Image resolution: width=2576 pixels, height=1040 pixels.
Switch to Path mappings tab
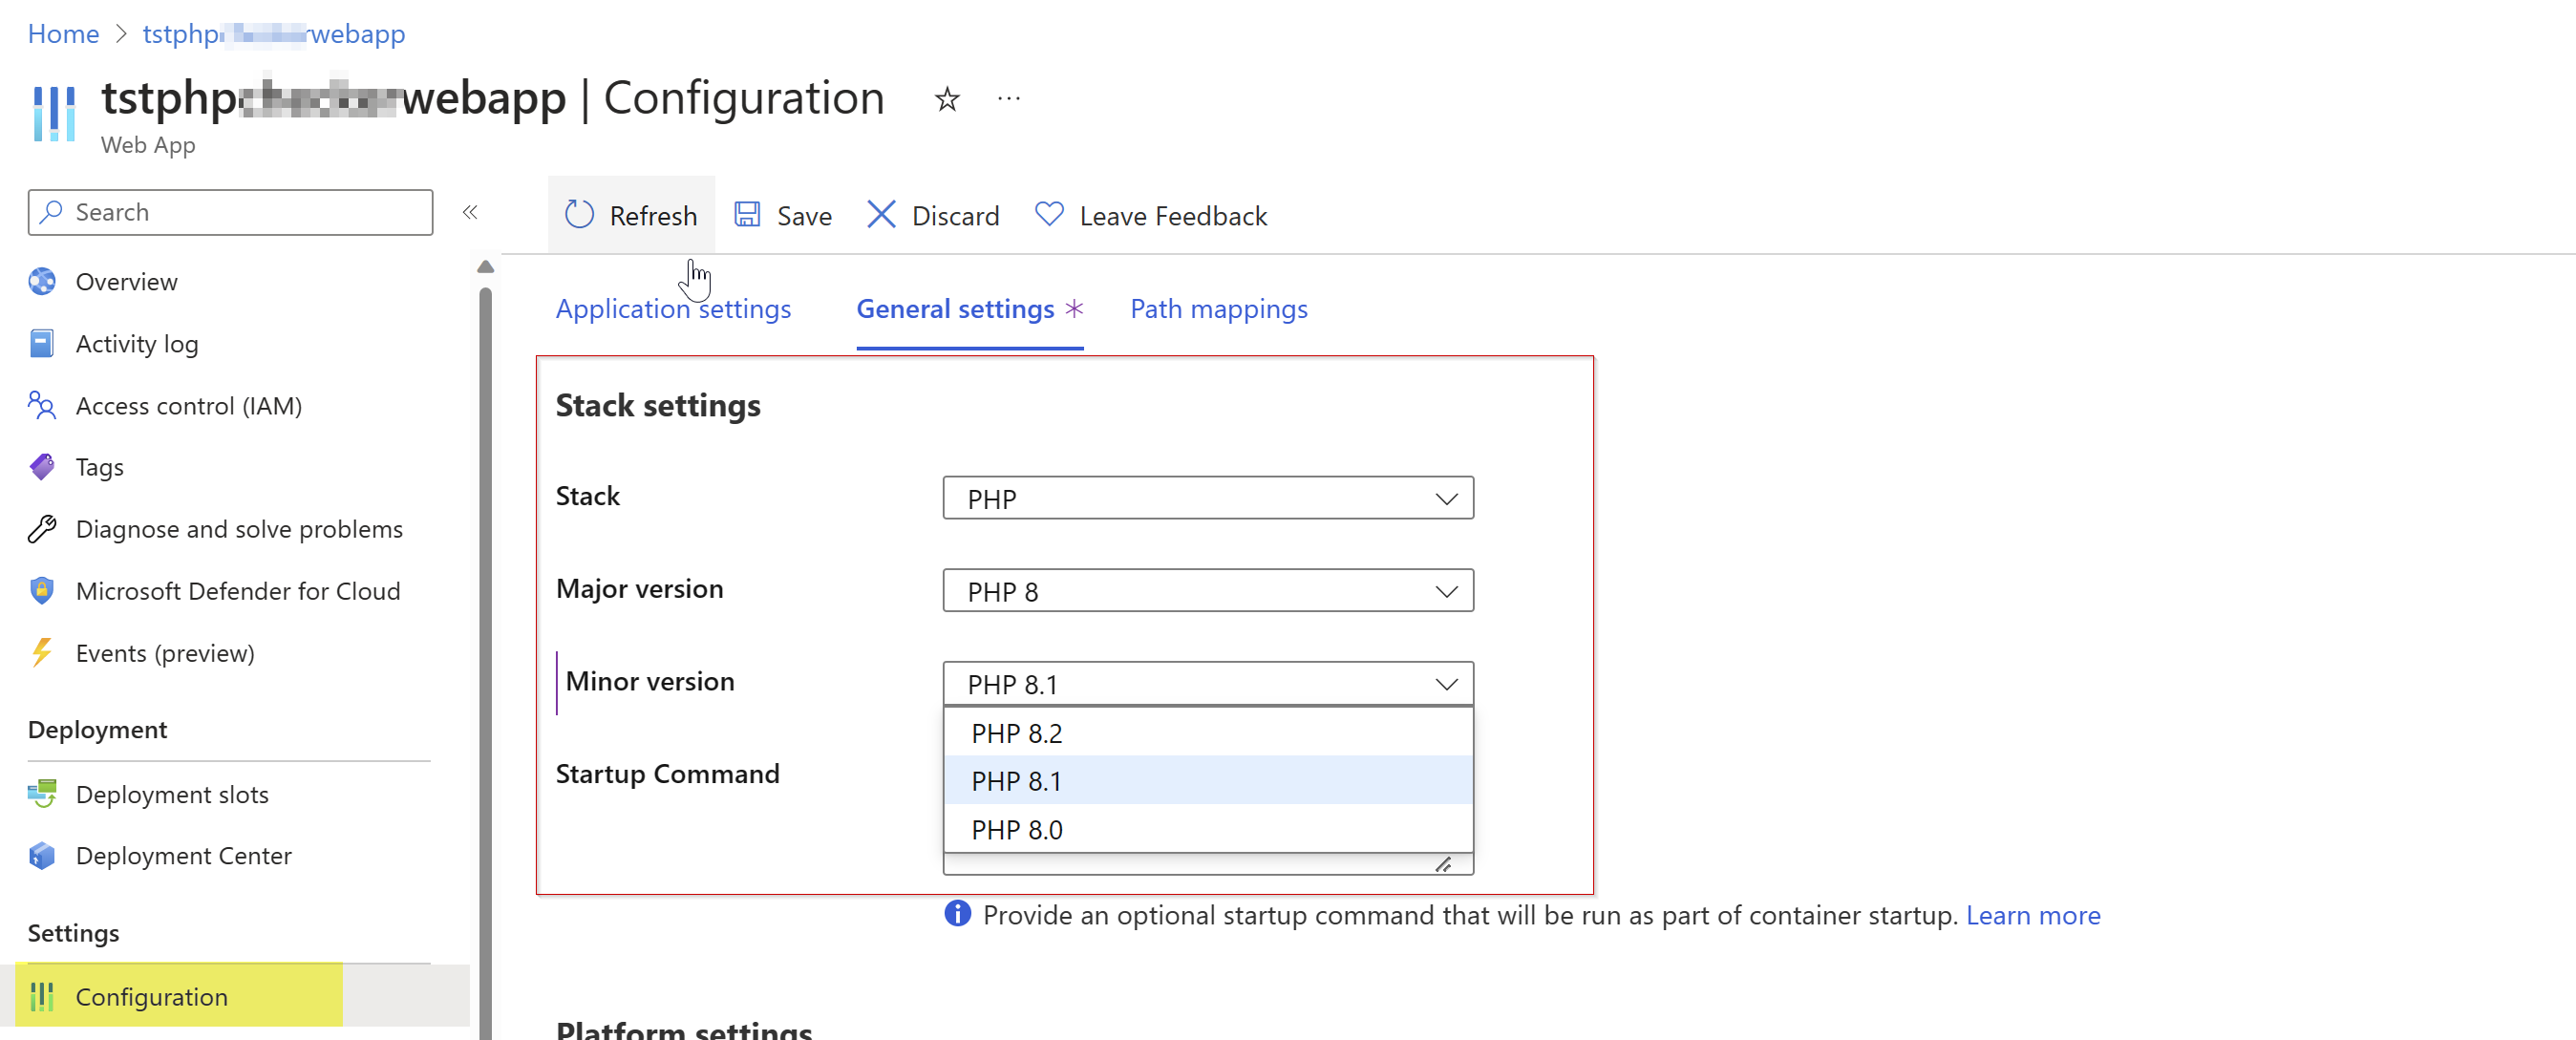1218,309
